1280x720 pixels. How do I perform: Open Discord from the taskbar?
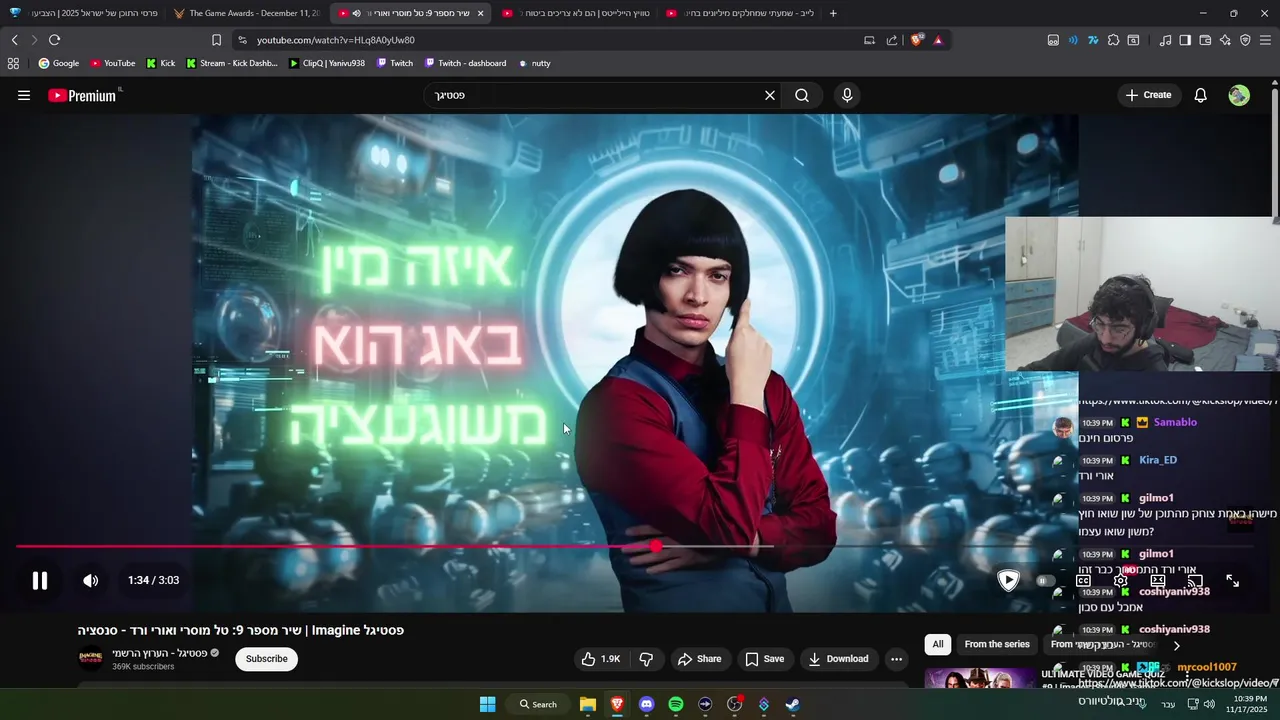(646, 704)
